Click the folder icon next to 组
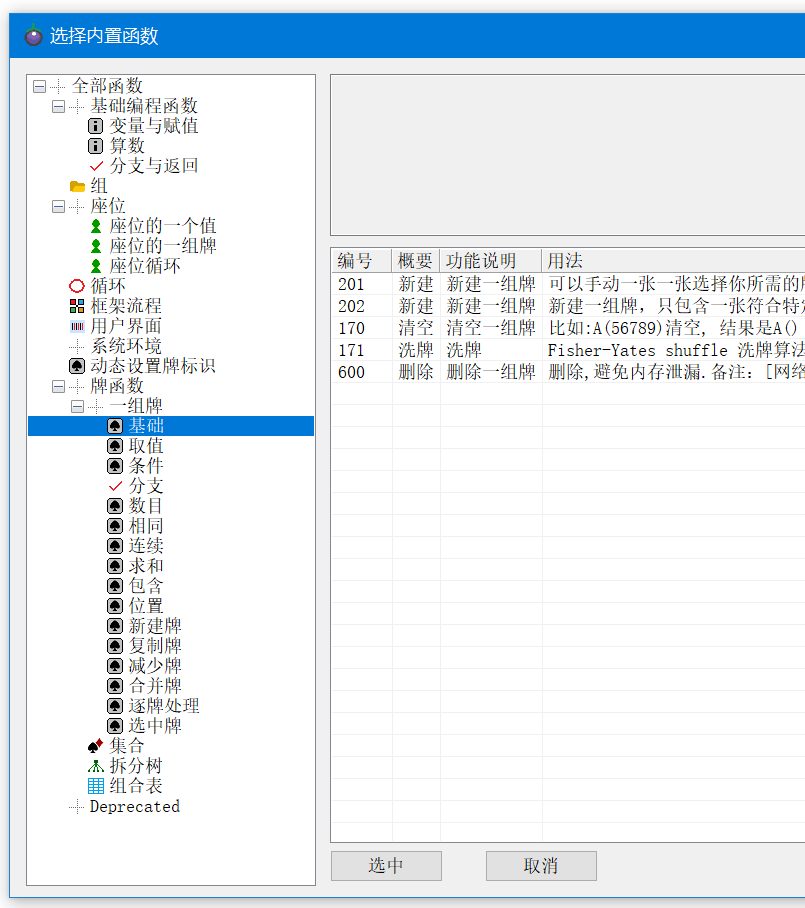The image size is (805, 908). pyautogui.click(x=77, y=186)
